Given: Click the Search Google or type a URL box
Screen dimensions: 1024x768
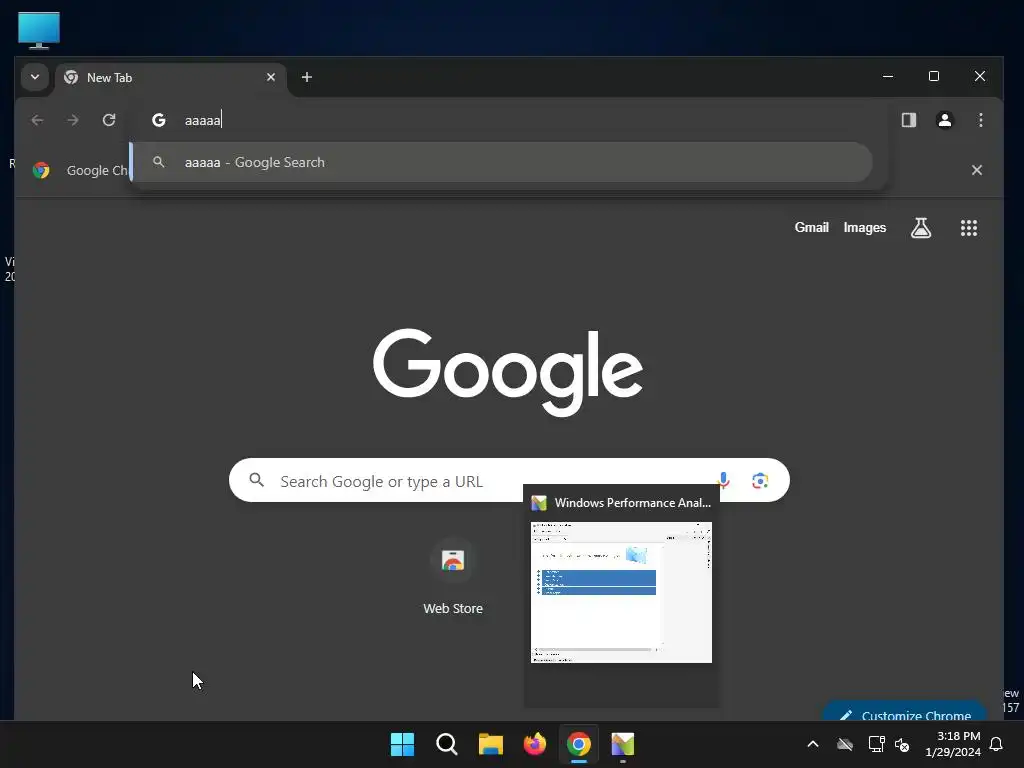Looking at the screenshot, I should 509,481.
